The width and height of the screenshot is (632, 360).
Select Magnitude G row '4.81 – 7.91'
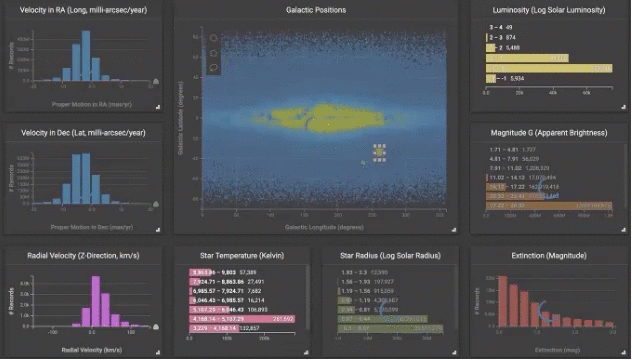[549, 159]
